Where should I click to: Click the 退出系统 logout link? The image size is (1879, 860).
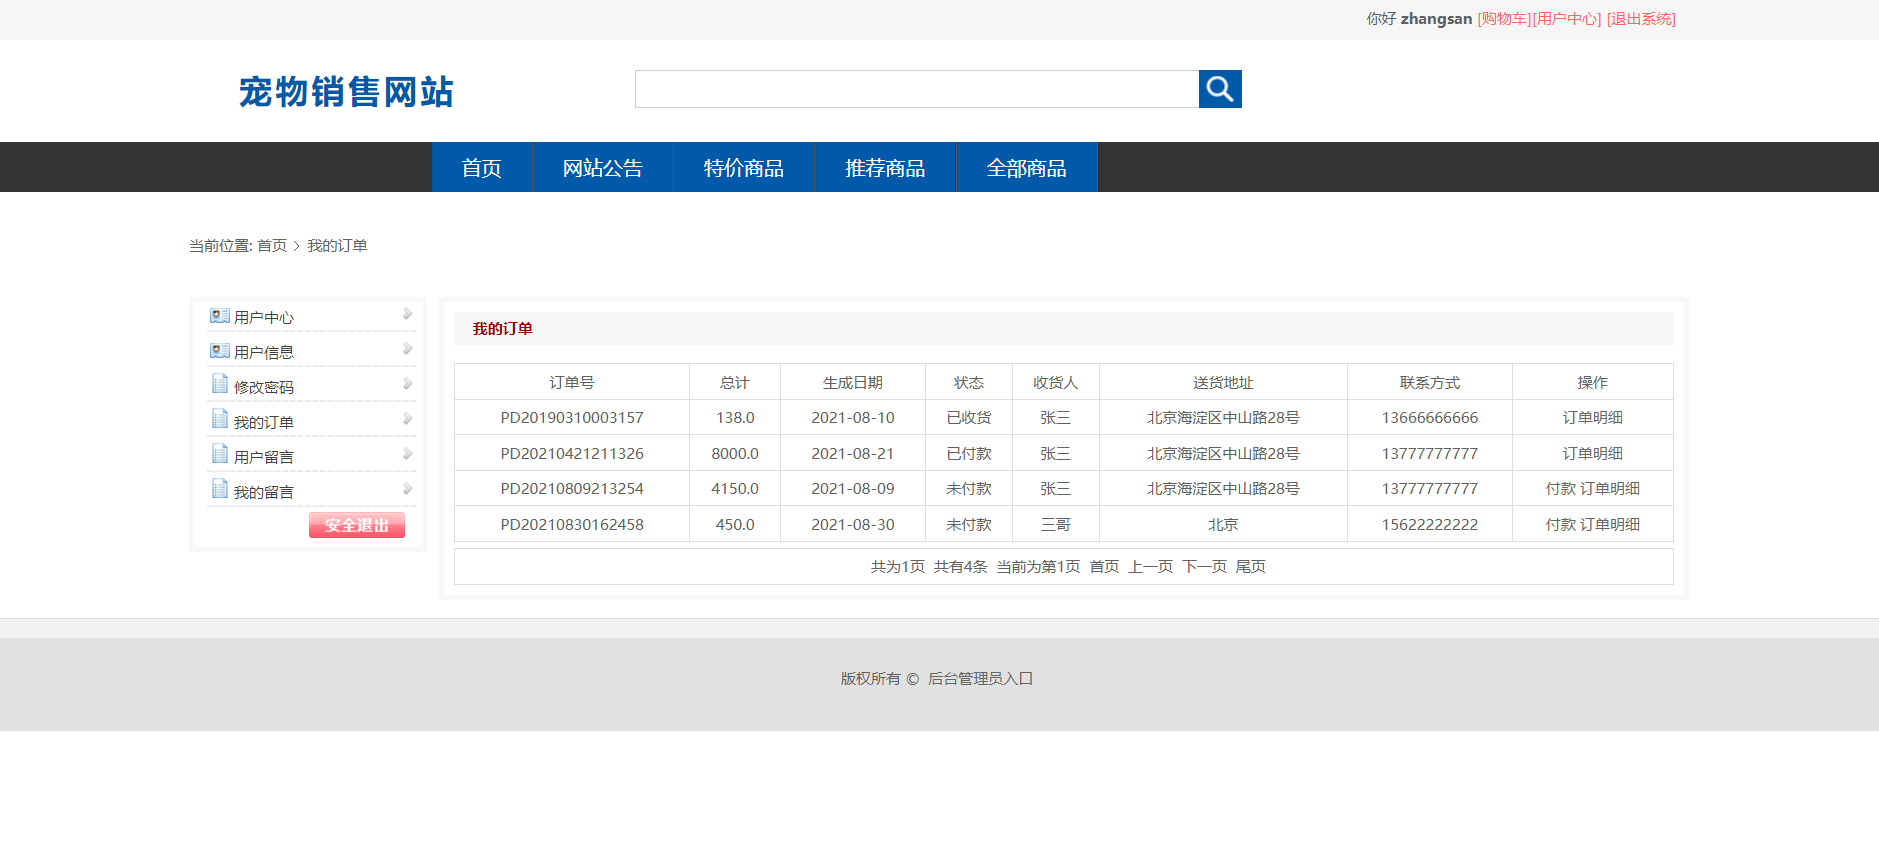click(x=1641, y=19)
